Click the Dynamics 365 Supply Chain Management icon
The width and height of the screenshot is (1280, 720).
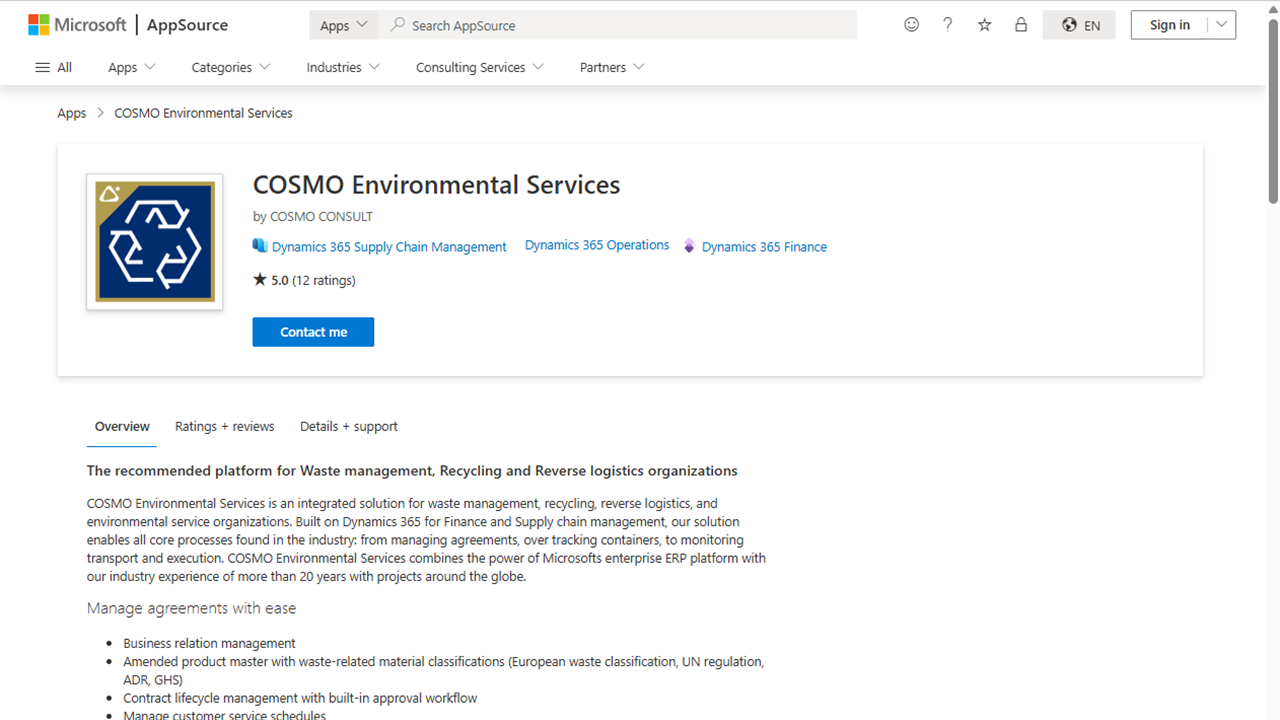[260, 246]
